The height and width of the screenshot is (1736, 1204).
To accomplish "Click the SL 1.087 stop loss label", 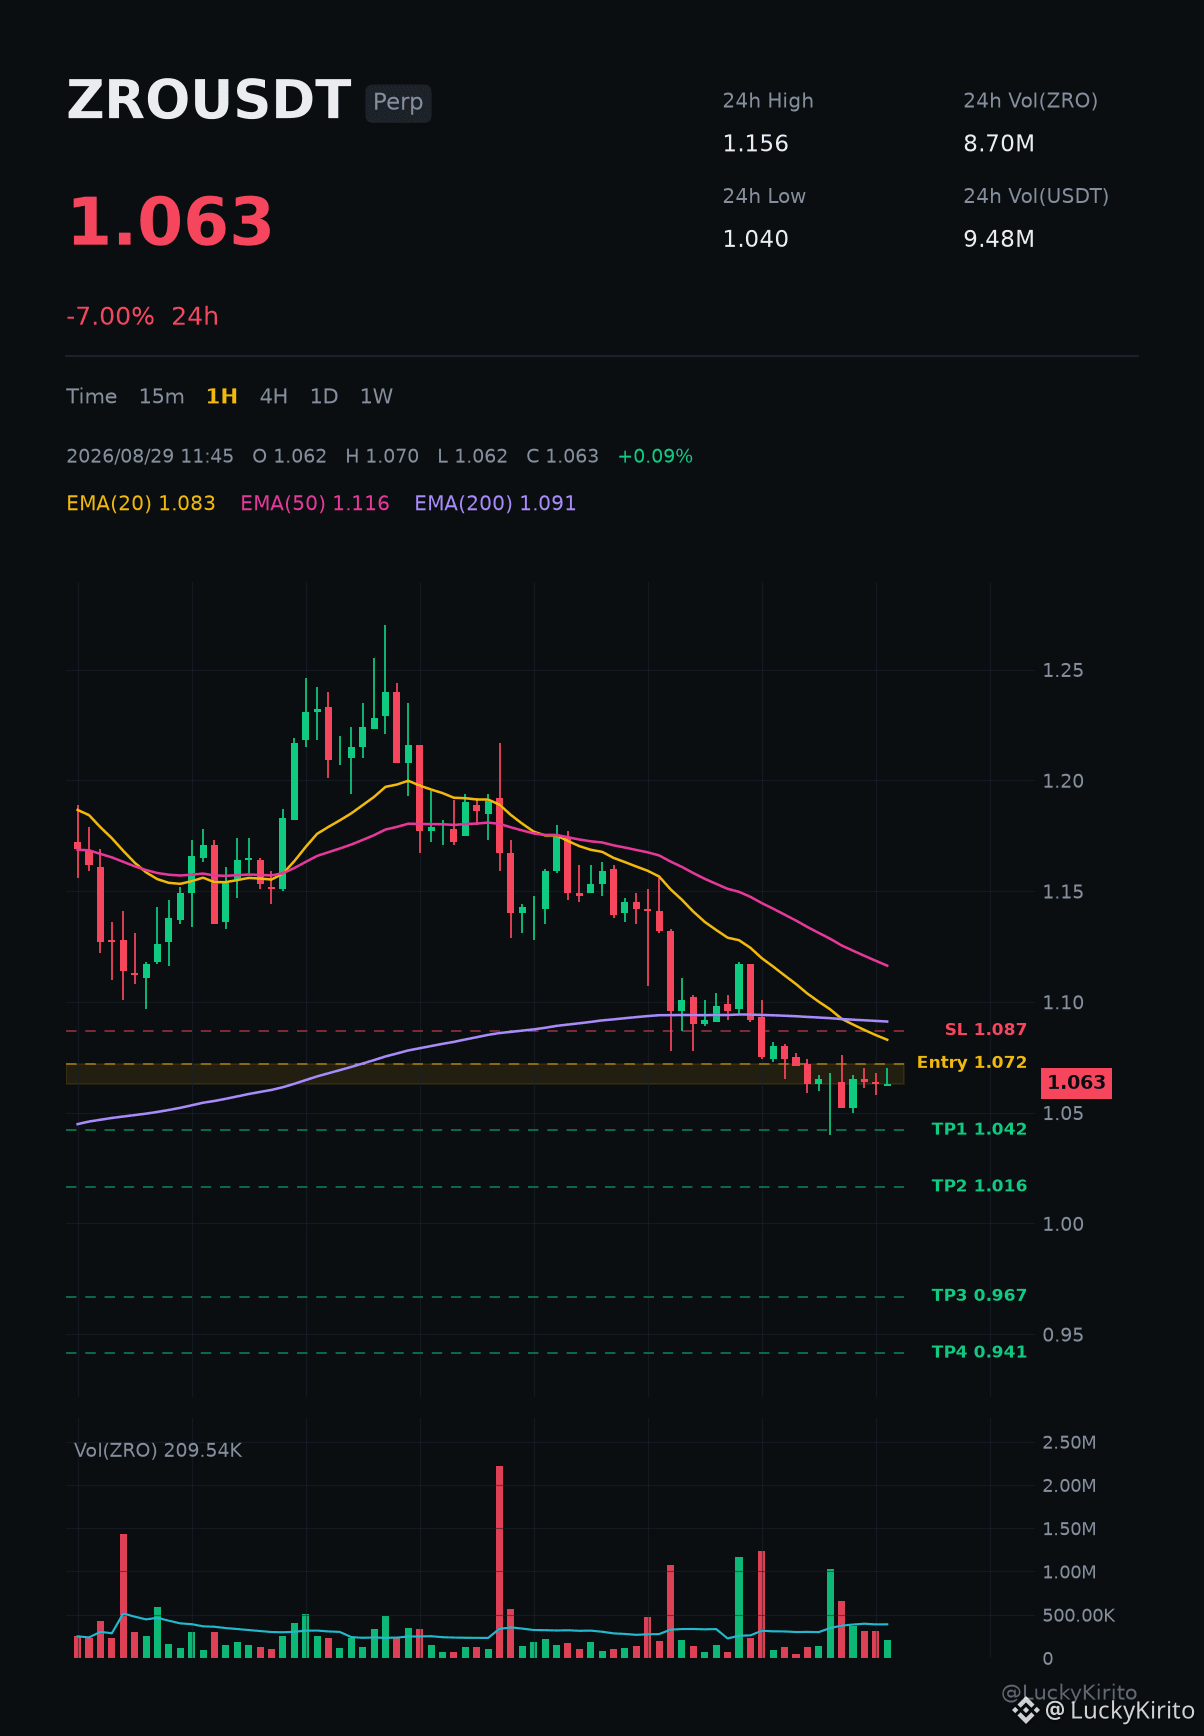I will click(x=985, y=1030).
